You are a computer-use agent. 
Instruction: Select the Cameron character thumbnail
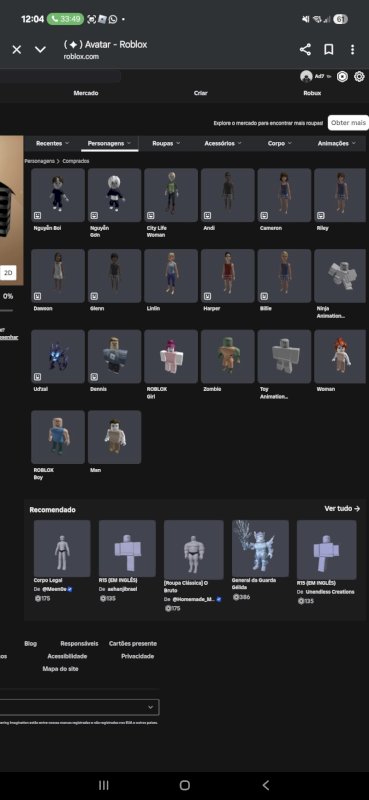(284, 195)
